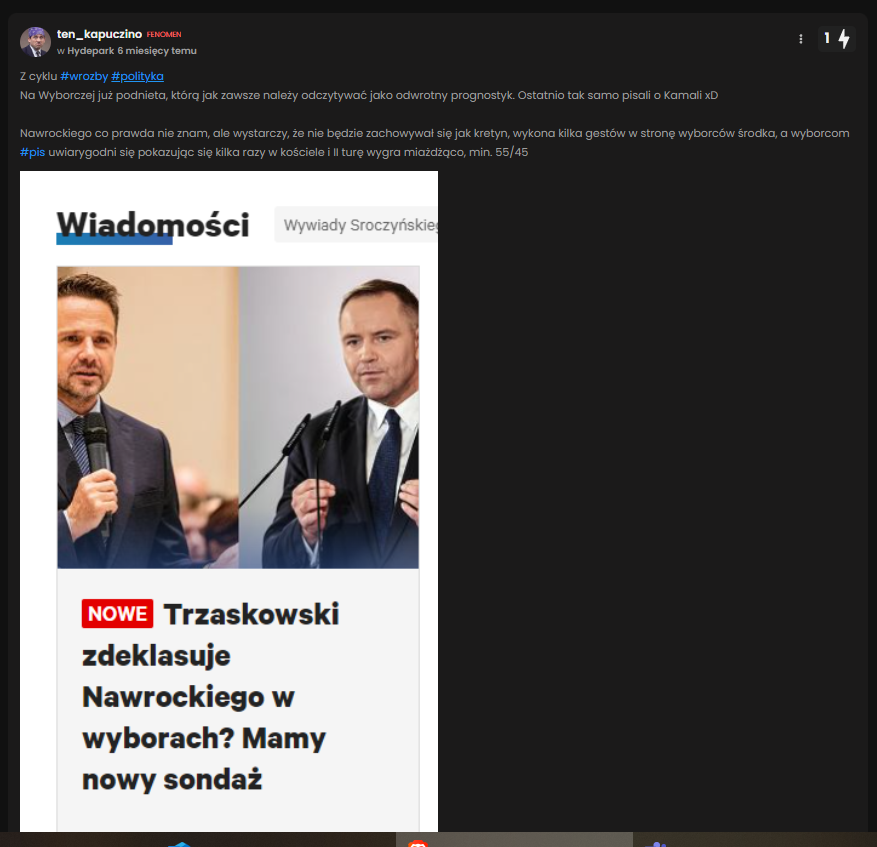877x847 pixels.
Task: Click the '6 miesięcy temu' timestamp
Action: click(x=157, y=51)
